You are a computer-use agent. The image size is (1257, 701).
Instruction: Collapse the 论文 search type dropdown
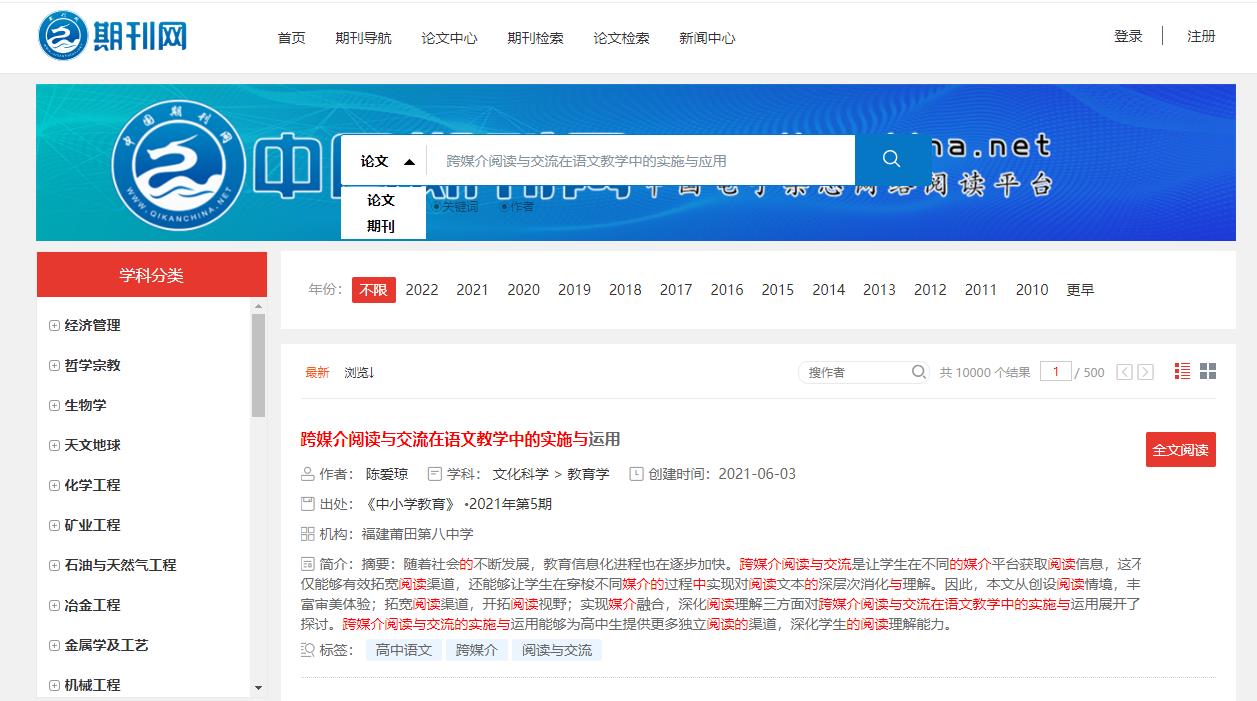(x=387, y=161)
